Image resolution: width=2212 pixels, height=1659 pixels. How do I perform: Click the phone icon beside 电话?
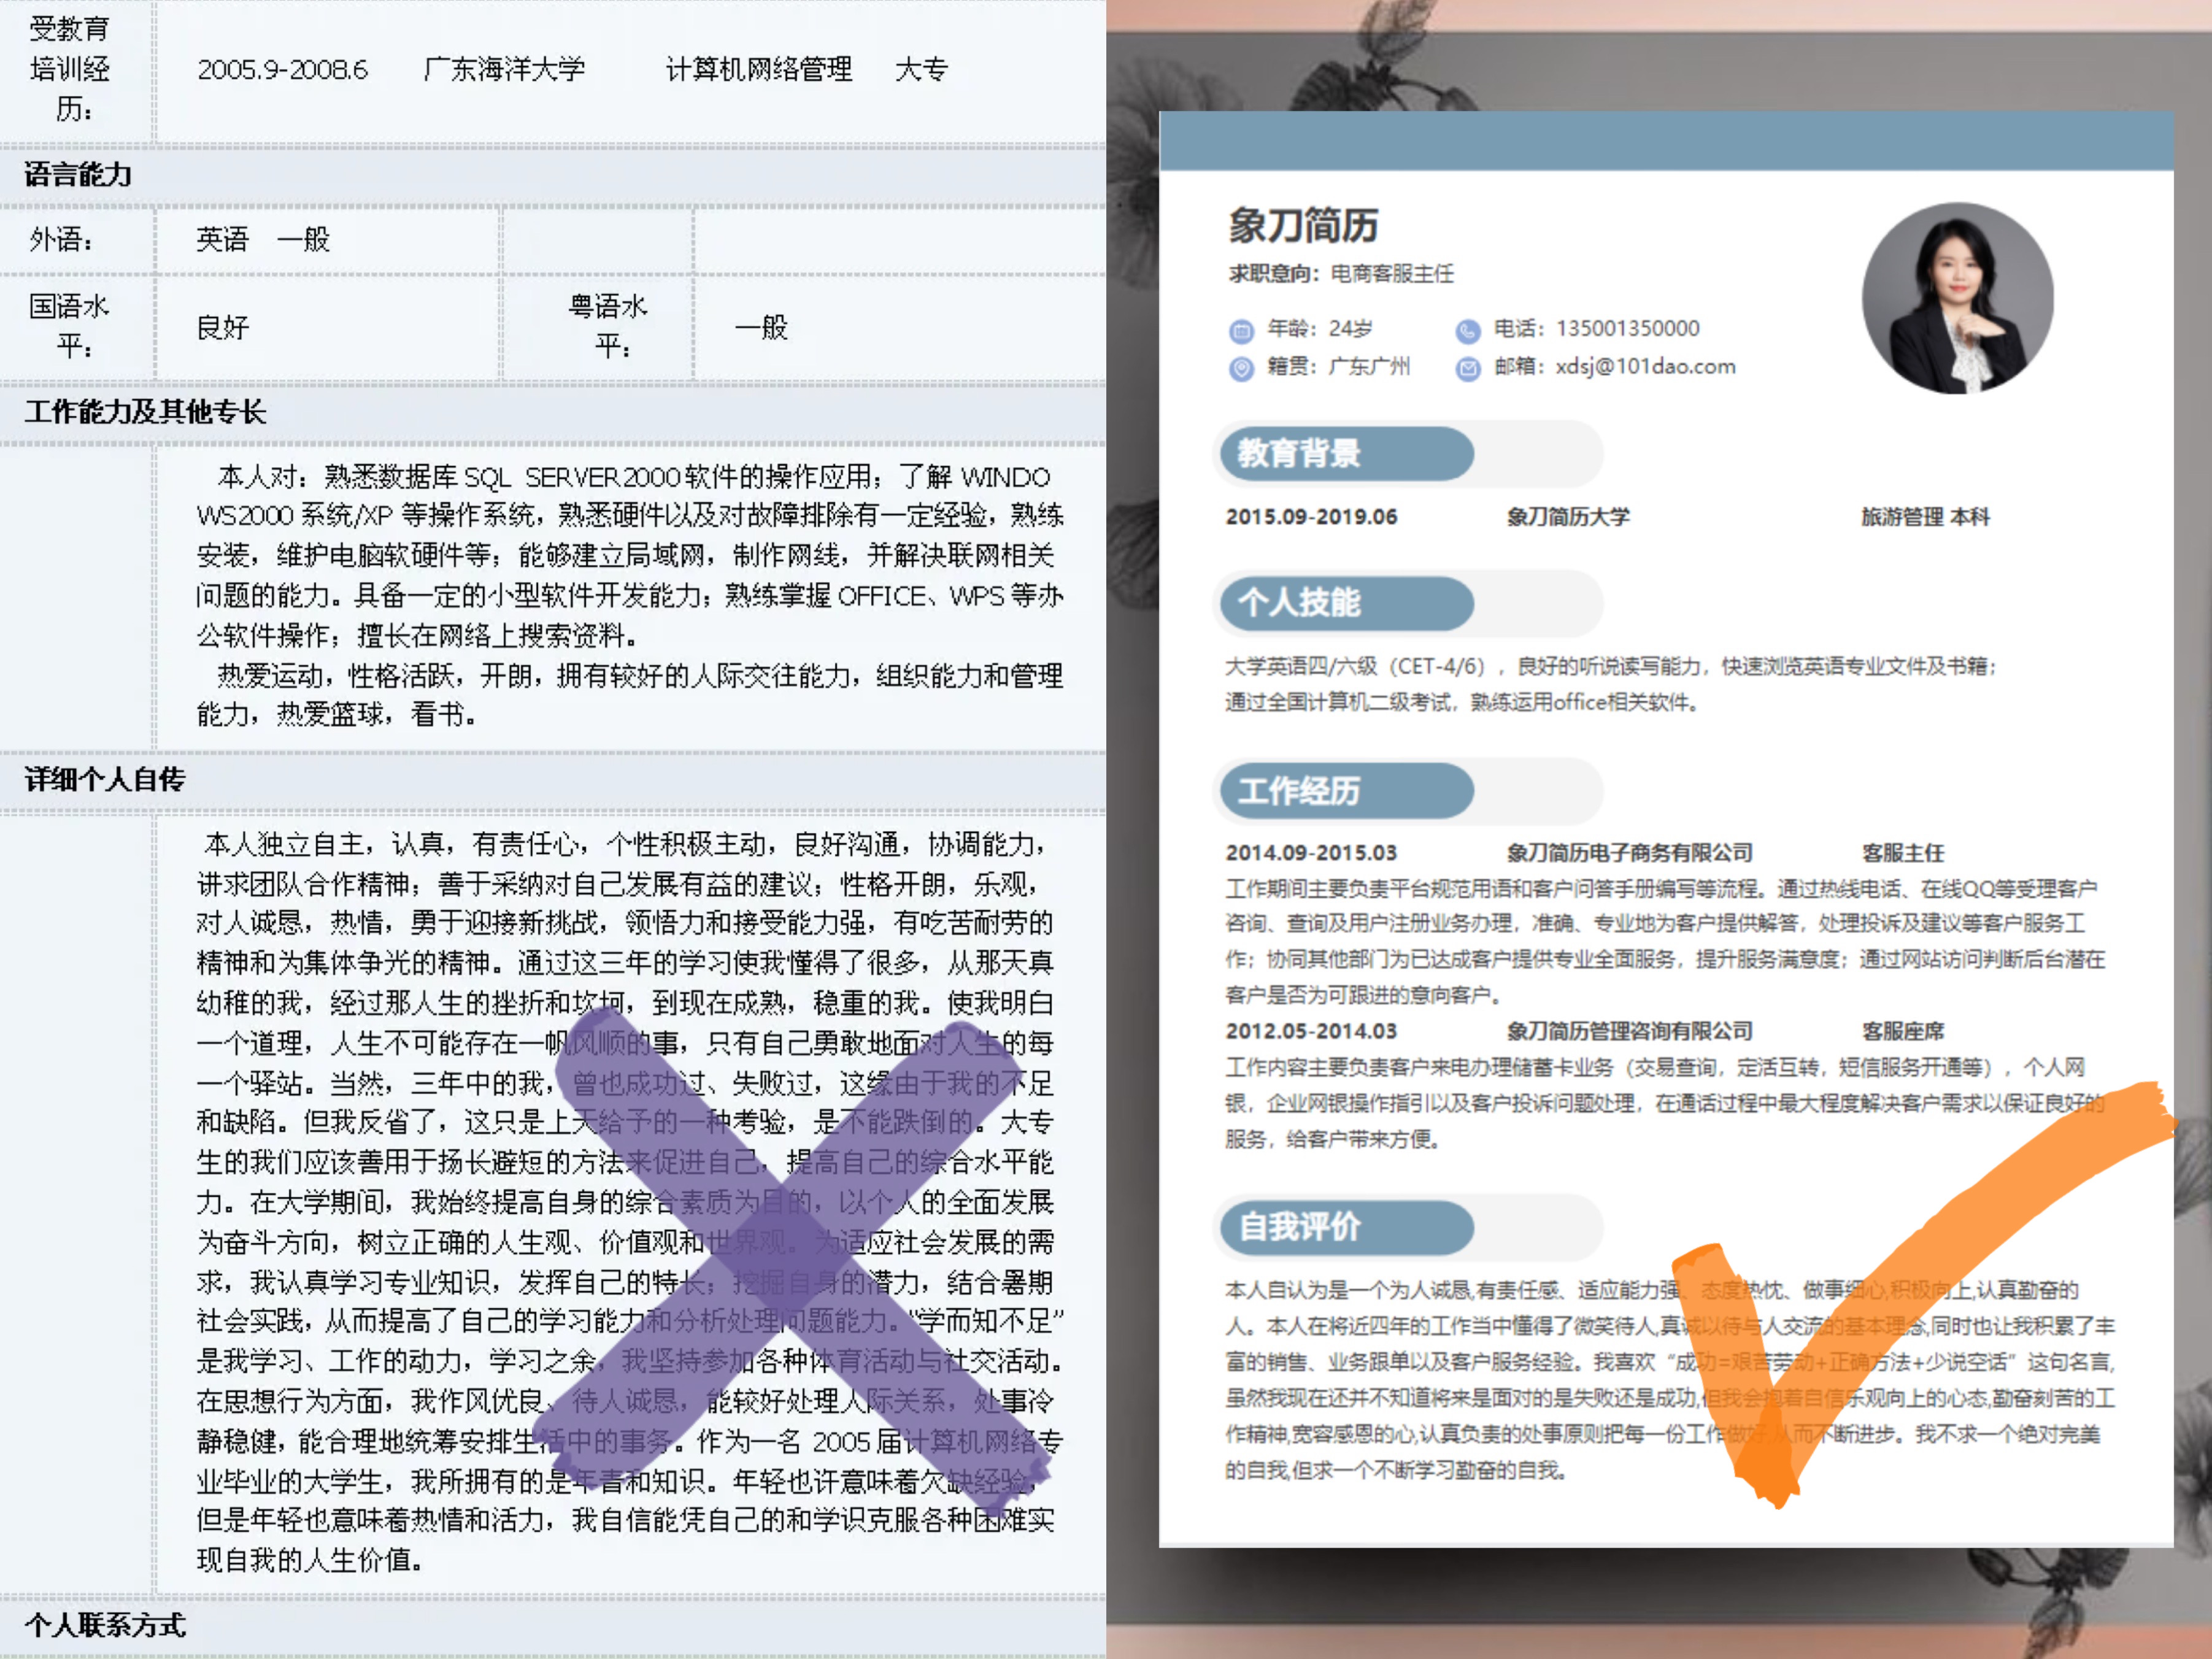coord(1467,330)
